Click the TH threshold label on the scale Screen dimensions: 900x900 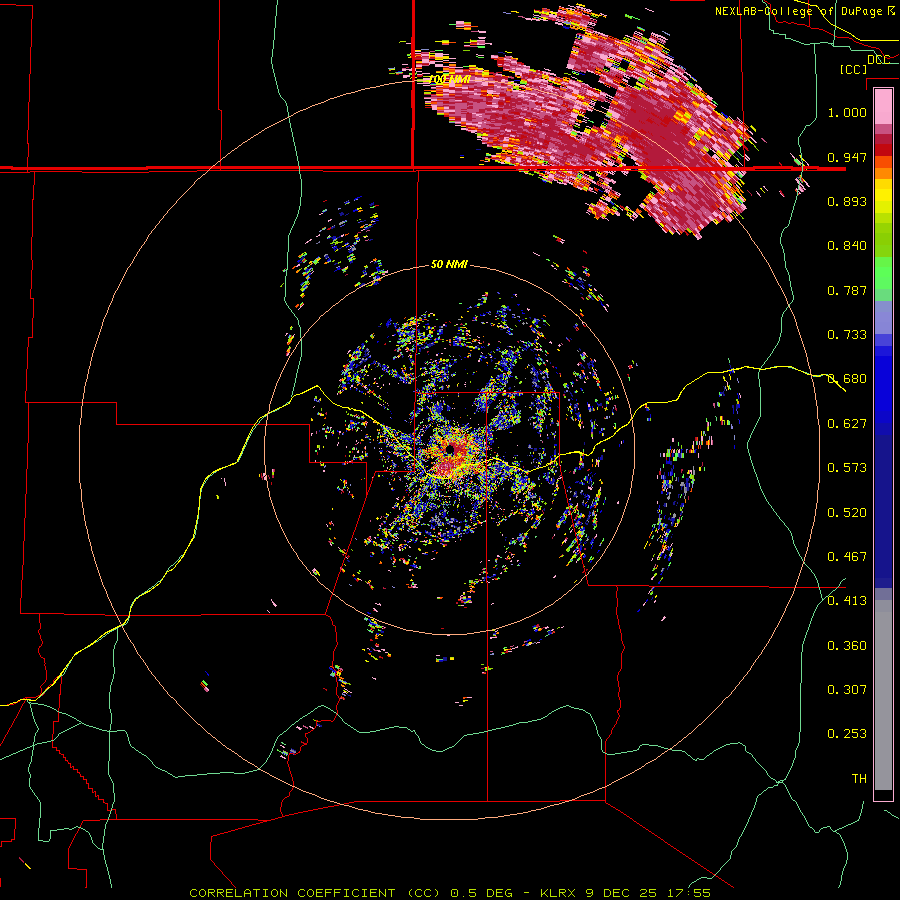(x=859, y=779)
